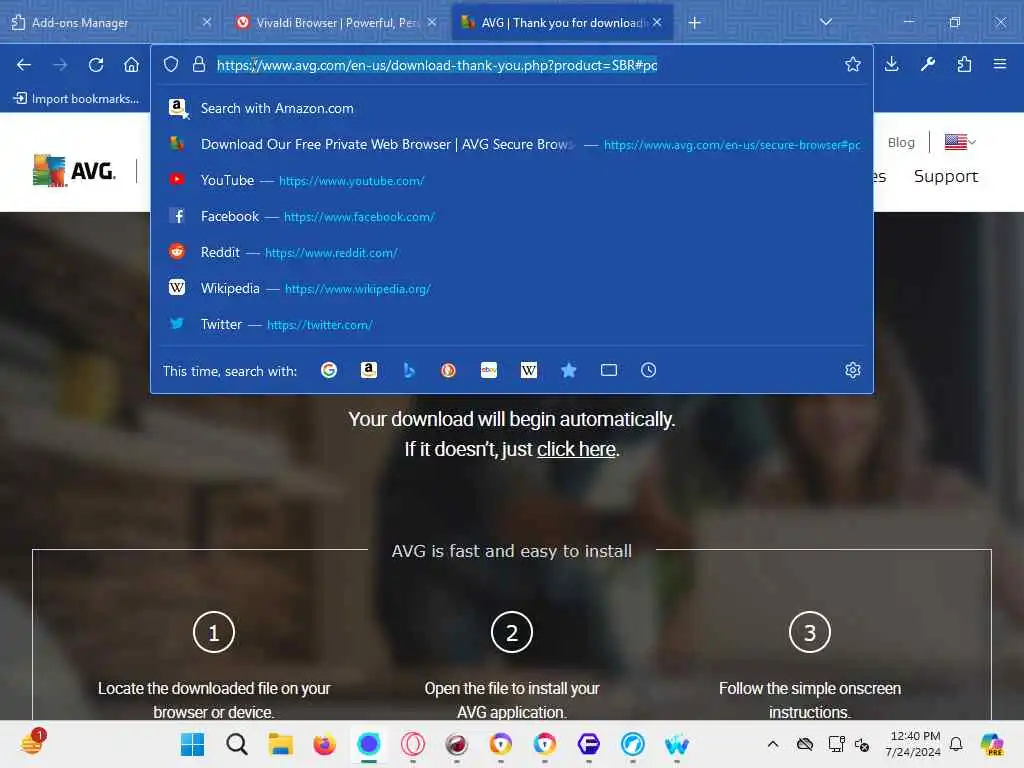Close the Vivaldi Browser tab
The image size is (1024, 768).
[x=432, y=22]
